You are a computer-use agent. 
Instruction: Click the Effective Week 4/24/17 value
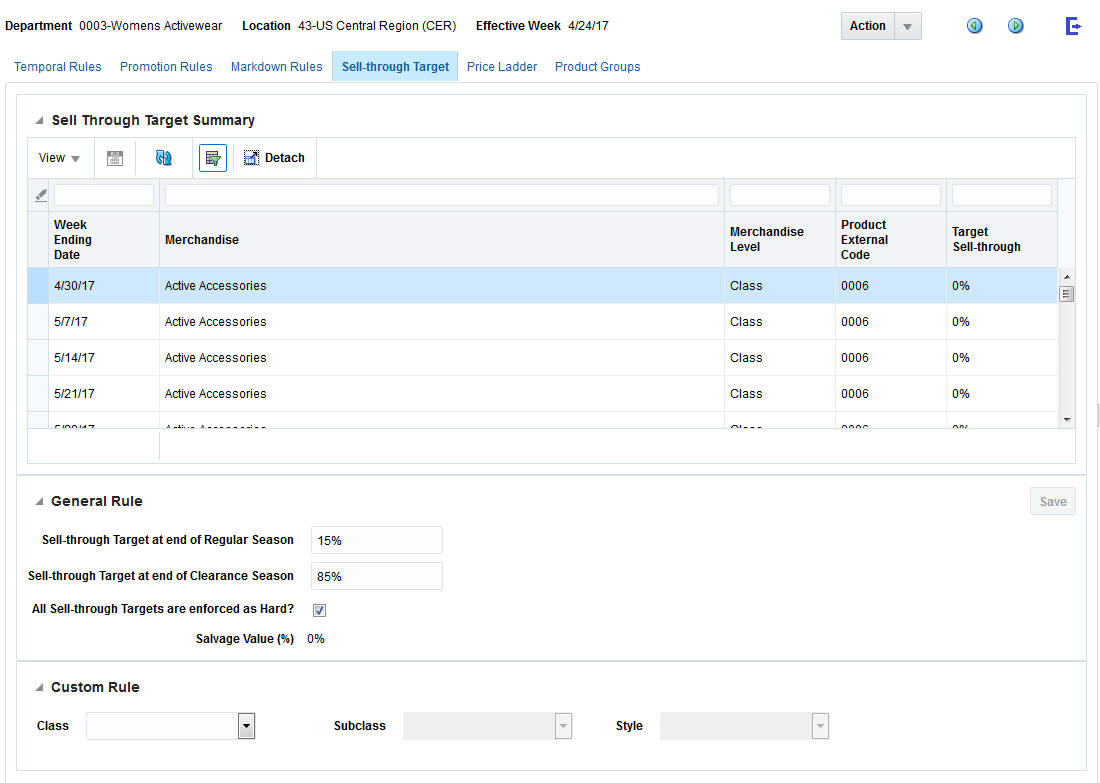pyautogui.click(x=588, y=26)
